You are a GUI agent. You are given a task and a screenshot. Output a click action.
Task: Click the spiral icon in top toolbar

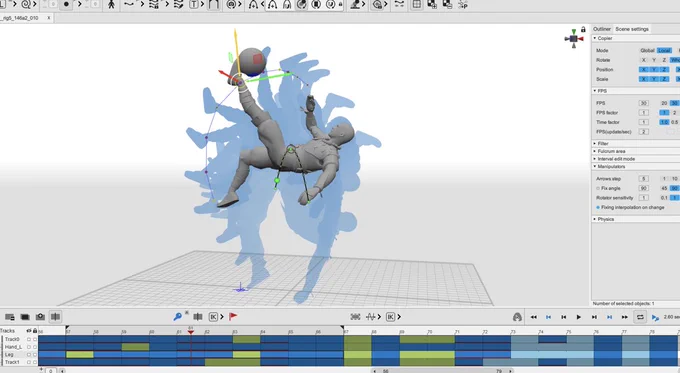pyautogui.click(x=26, y=4)
